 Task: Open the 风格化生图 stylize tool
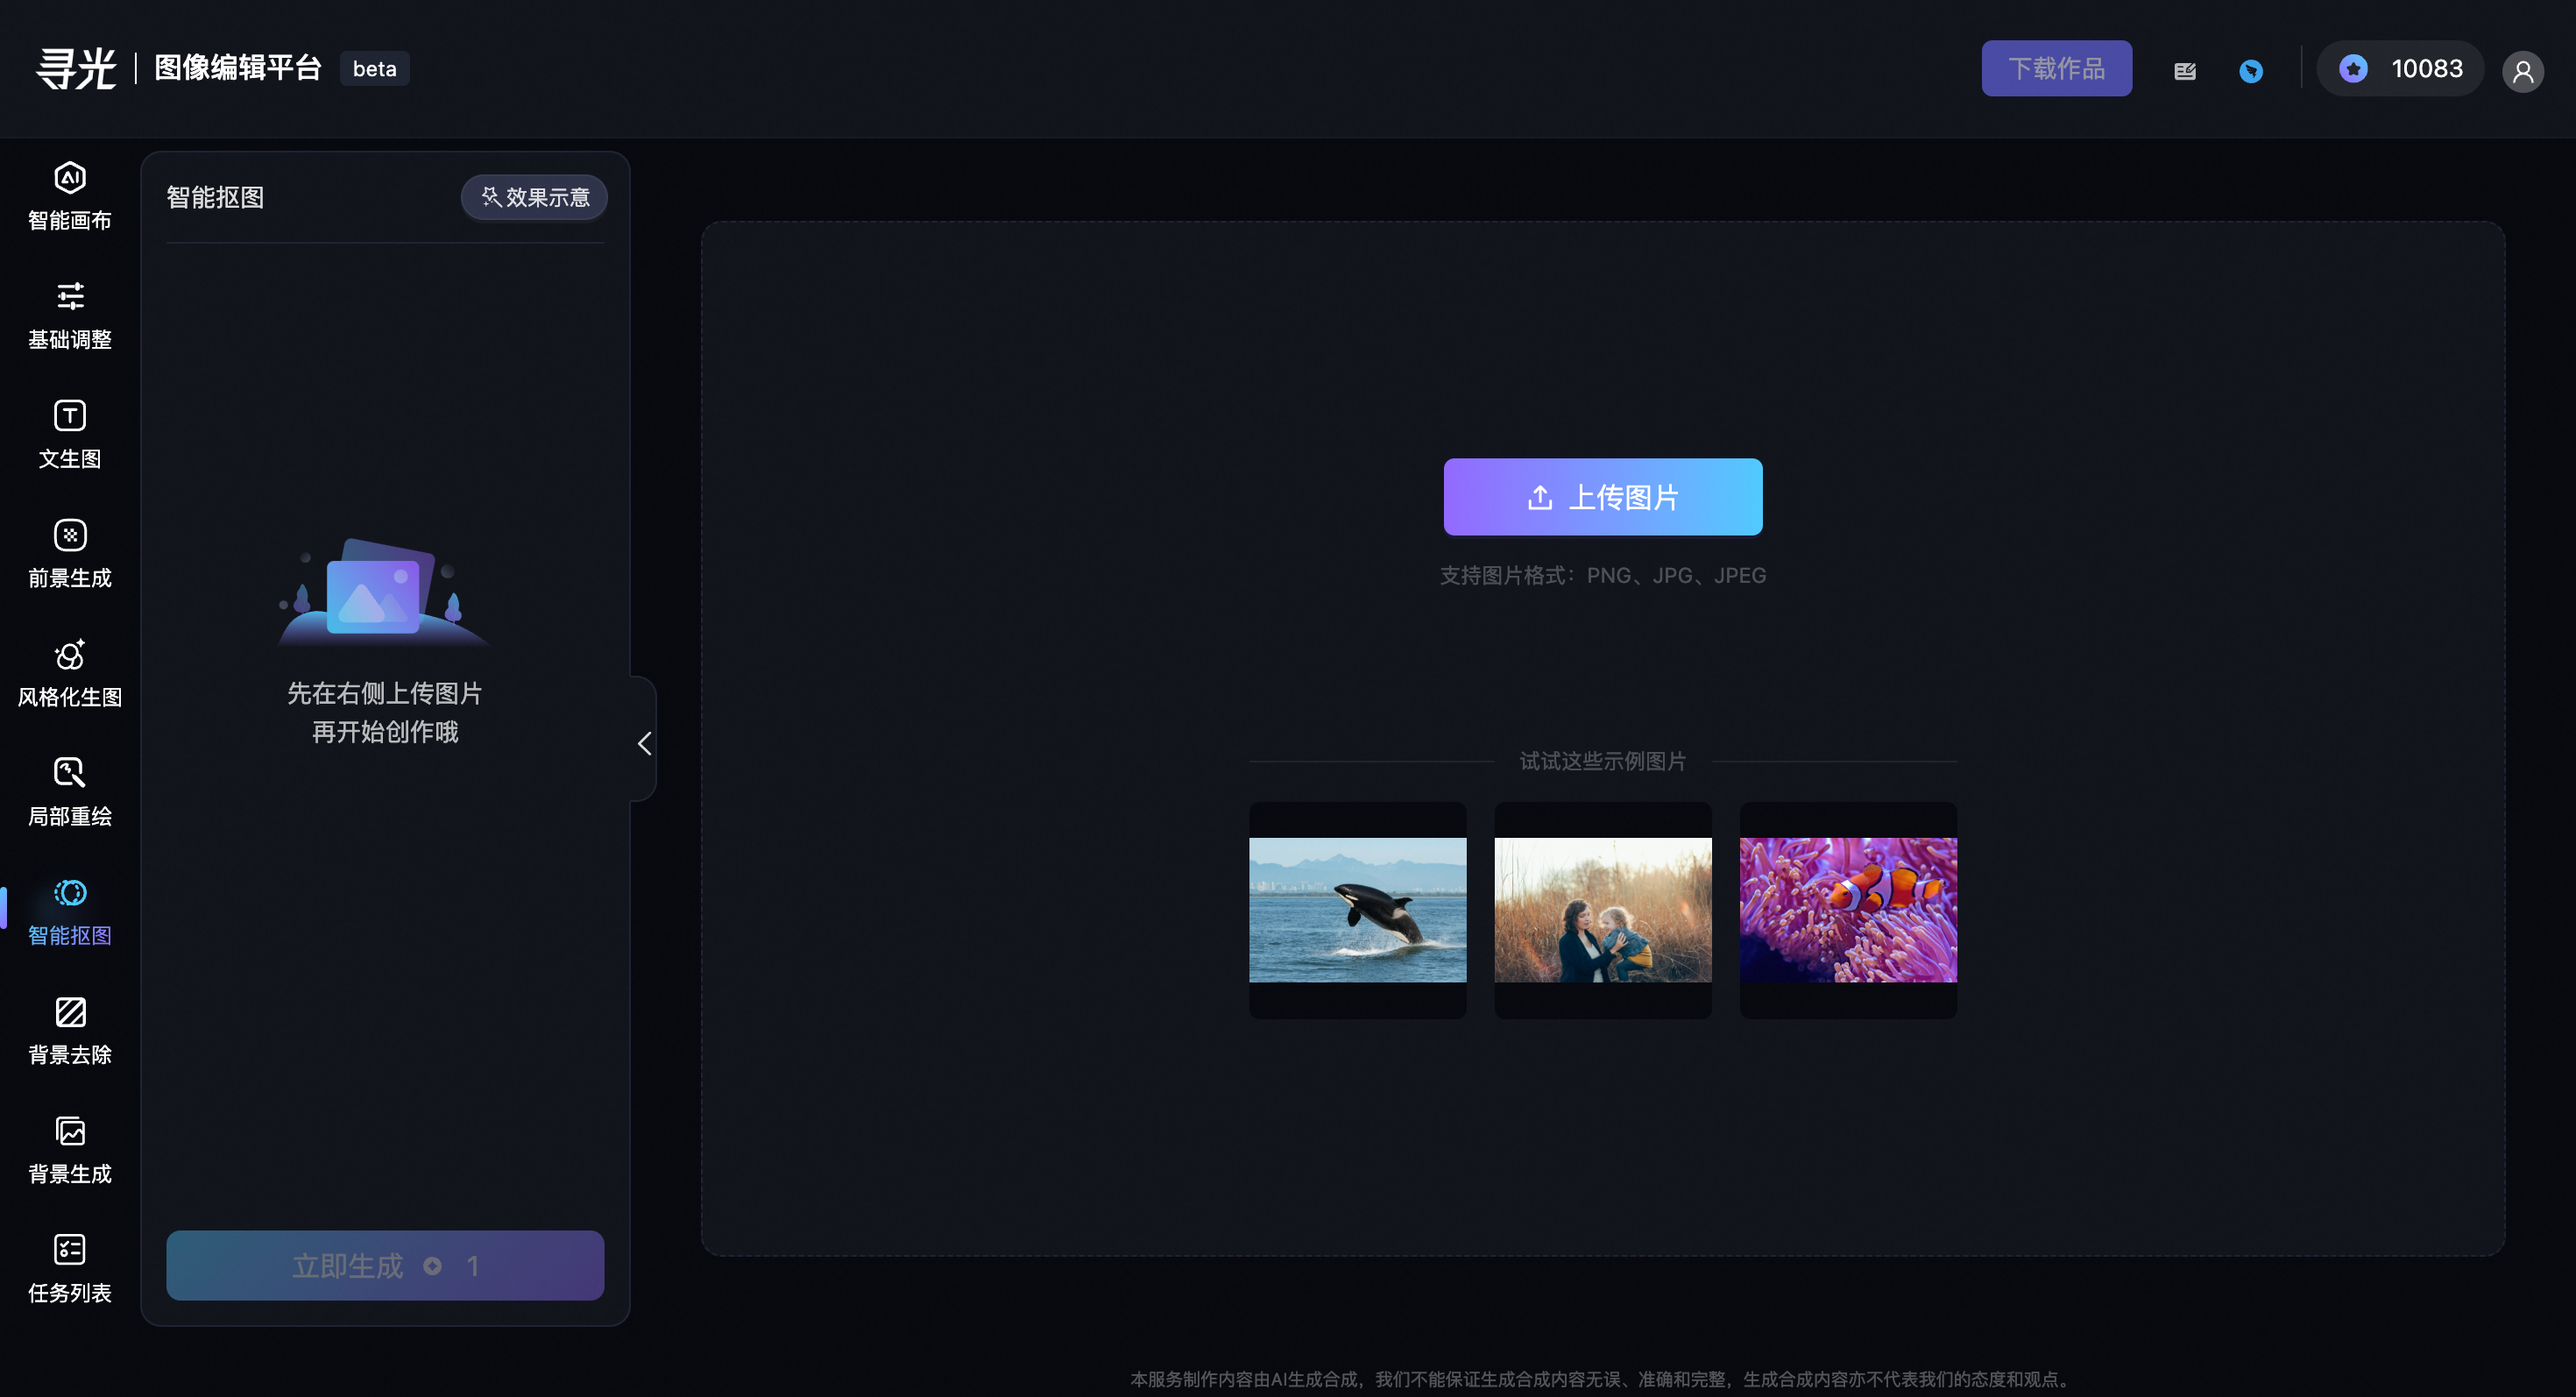(70, 672)
